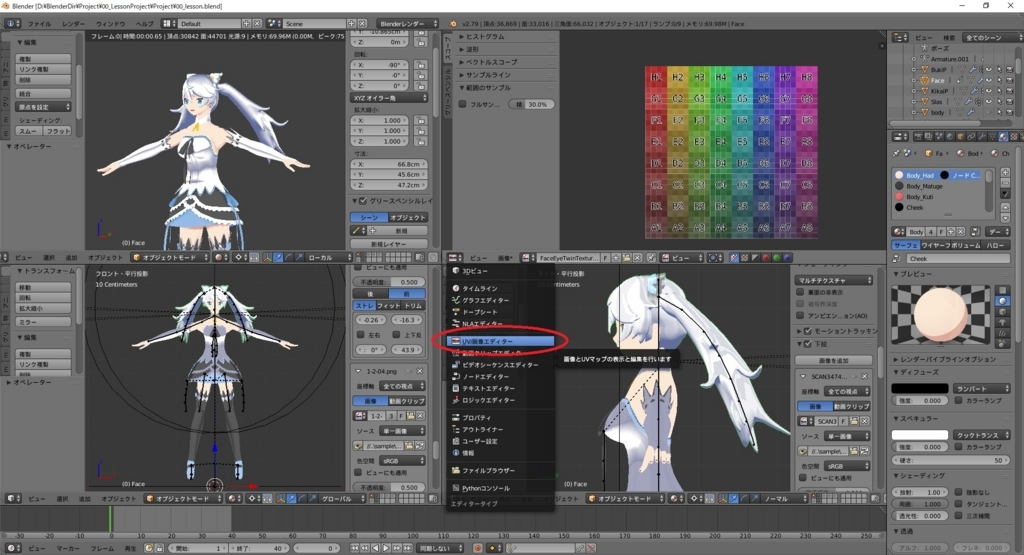Click 新規レイヤー button

(x=389, y=244)
